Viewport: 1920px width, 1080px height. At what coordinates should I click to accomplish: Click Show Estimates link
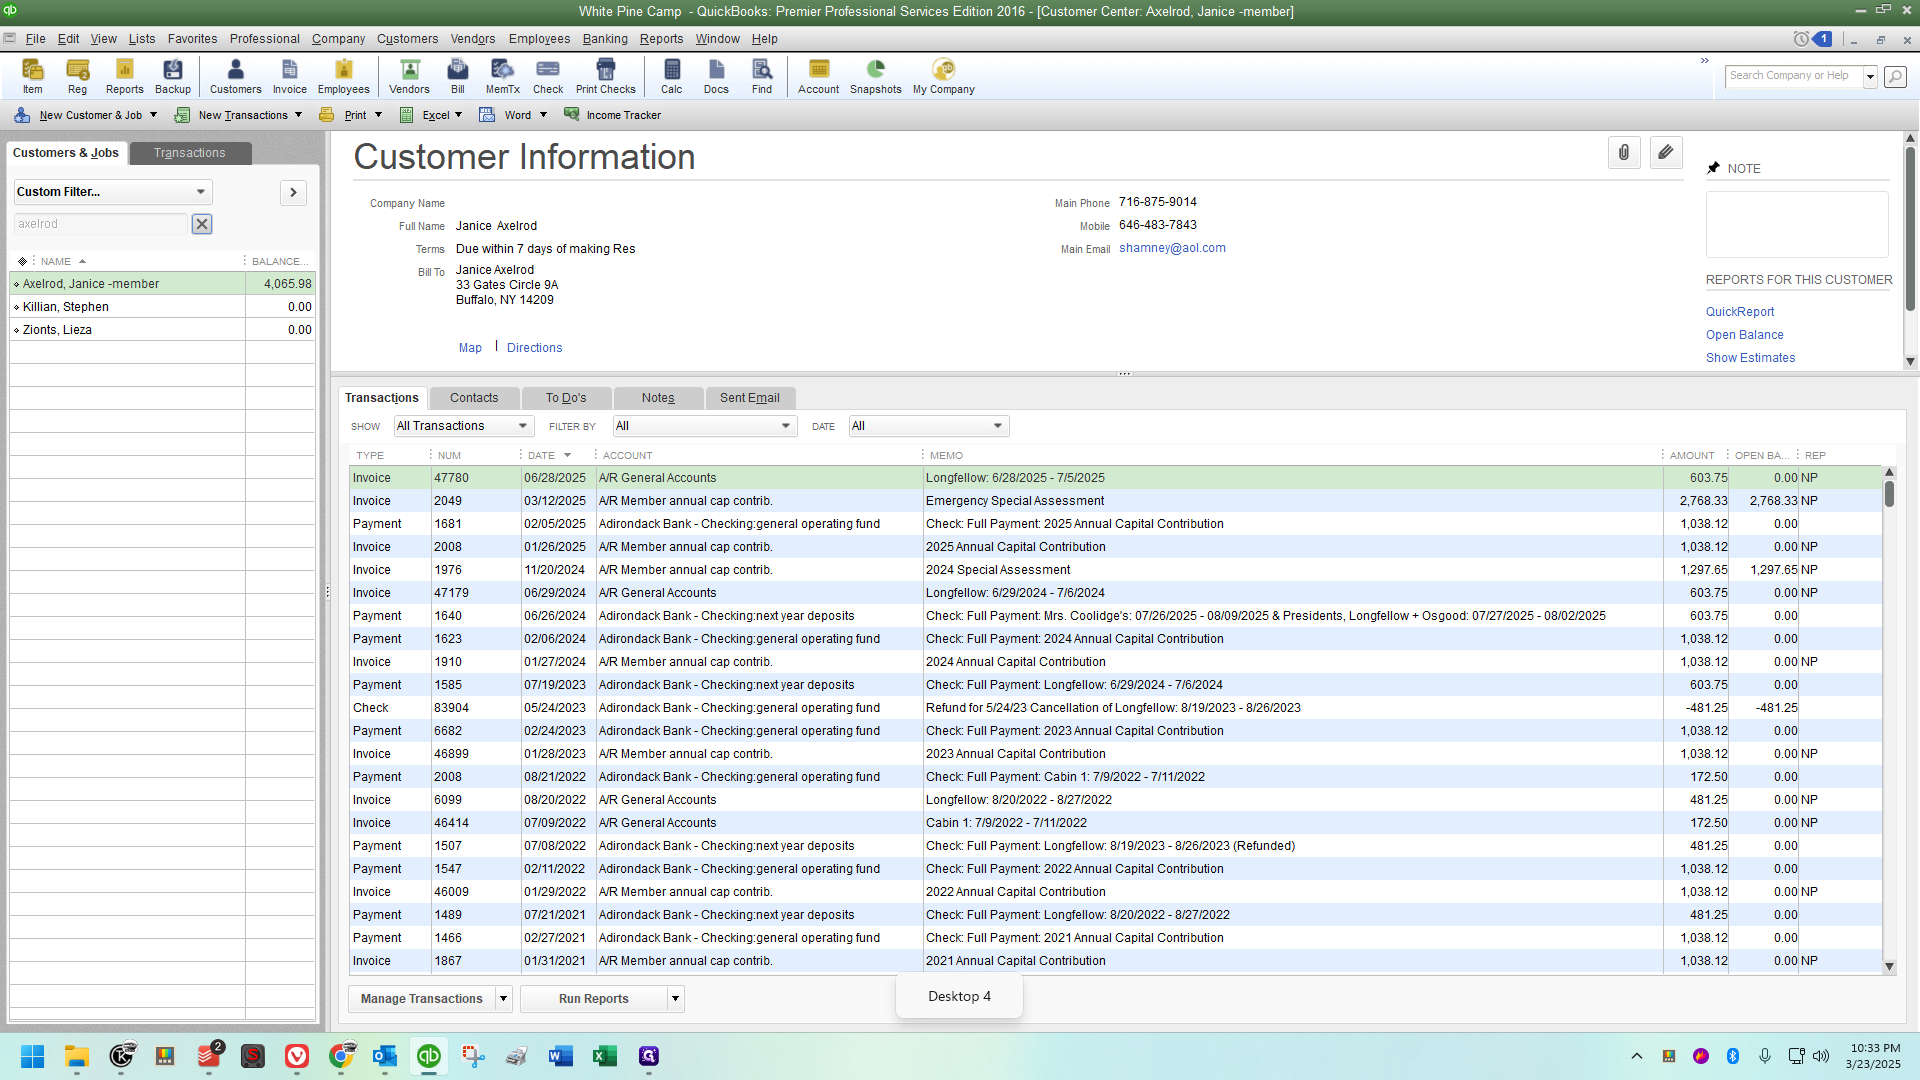coord(1750,358)
